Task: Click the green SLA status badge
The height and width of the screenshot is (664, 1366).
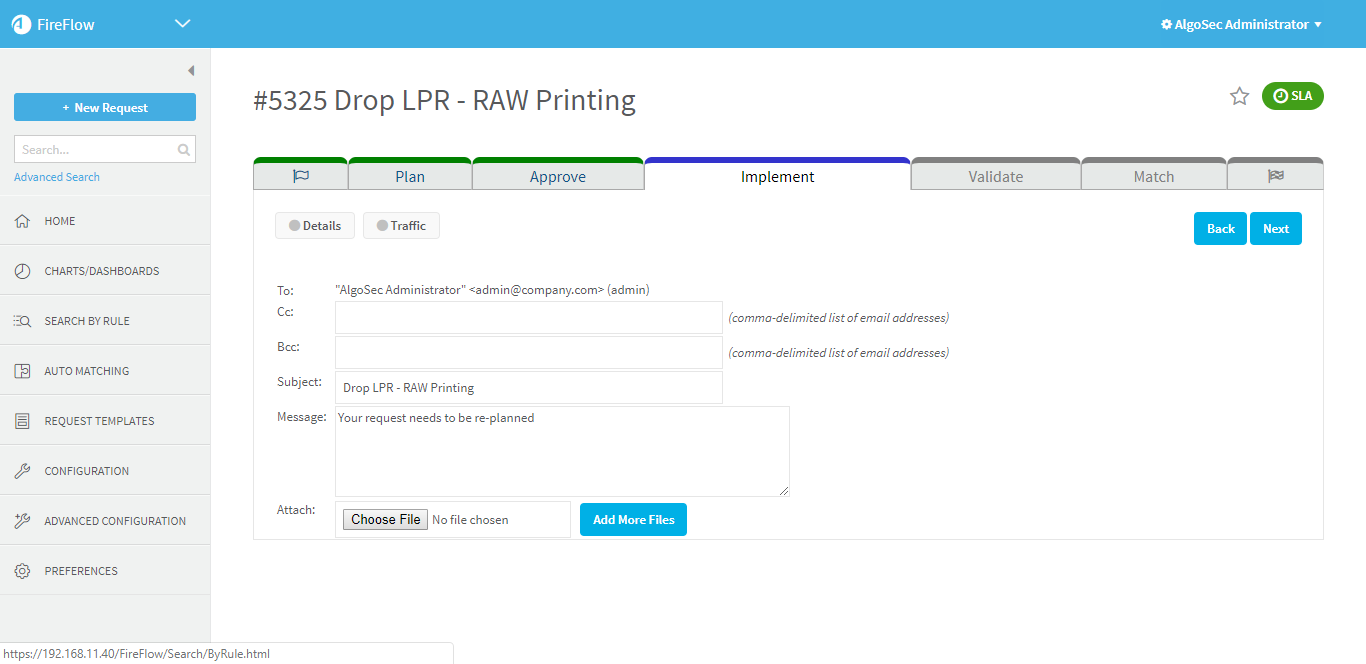Action: tap(1292, 96)
